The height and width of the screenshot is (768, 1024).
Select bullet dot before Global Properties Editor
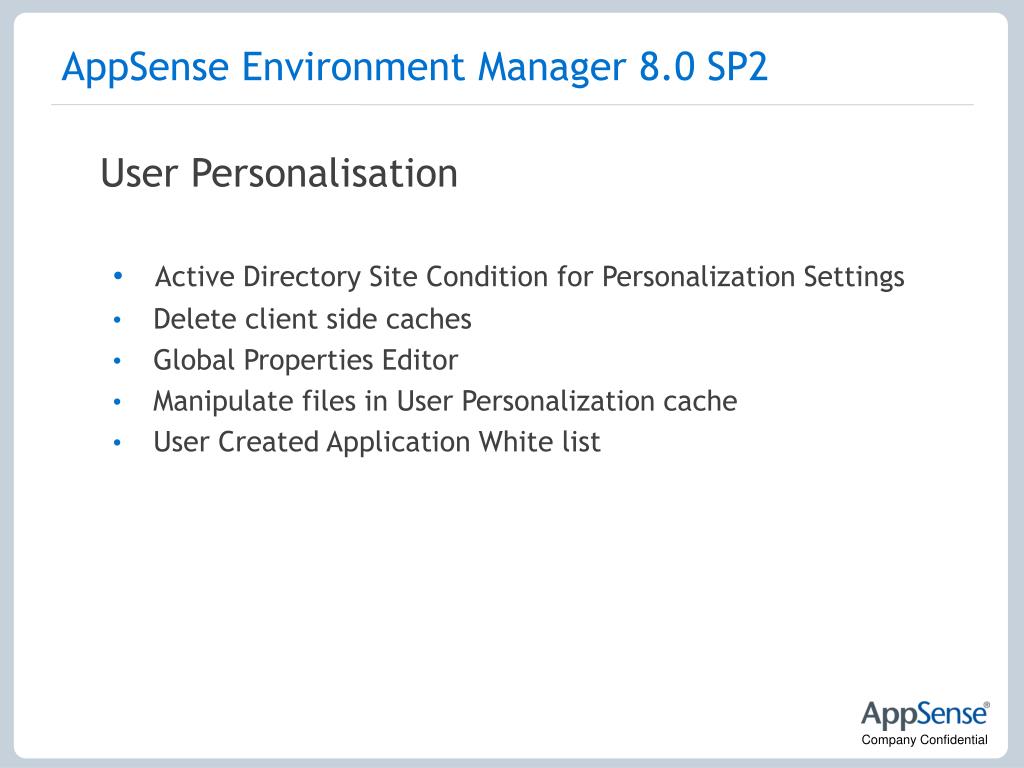pos(118,361)
